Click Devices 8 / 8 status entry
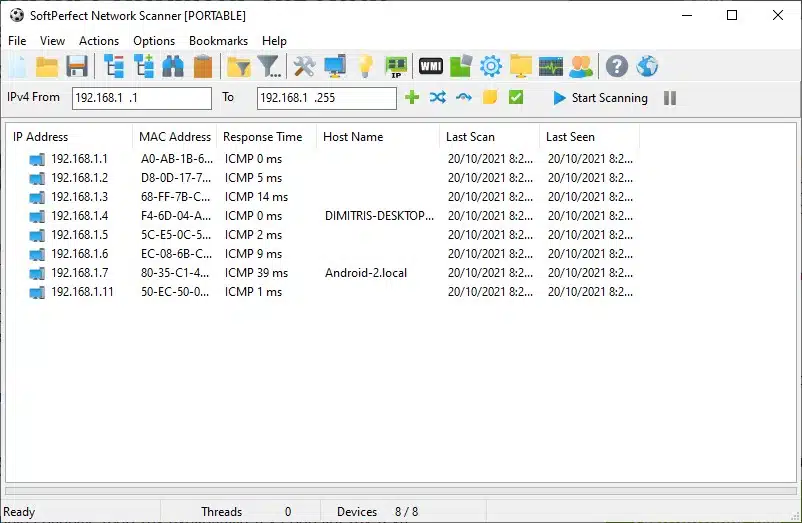 pos(377,512)
